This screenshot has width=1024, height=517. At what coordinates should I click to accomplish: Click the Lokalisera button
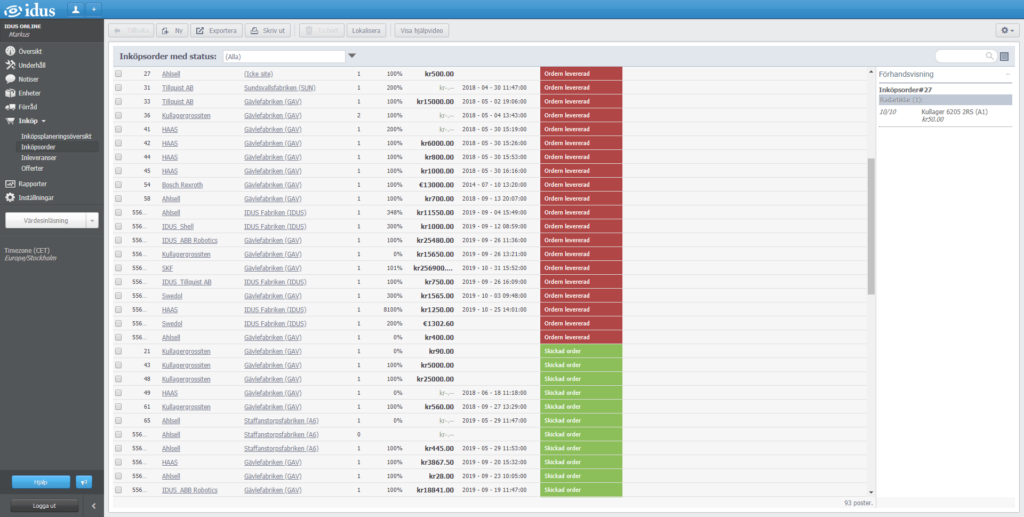click(x=366, y=30)
